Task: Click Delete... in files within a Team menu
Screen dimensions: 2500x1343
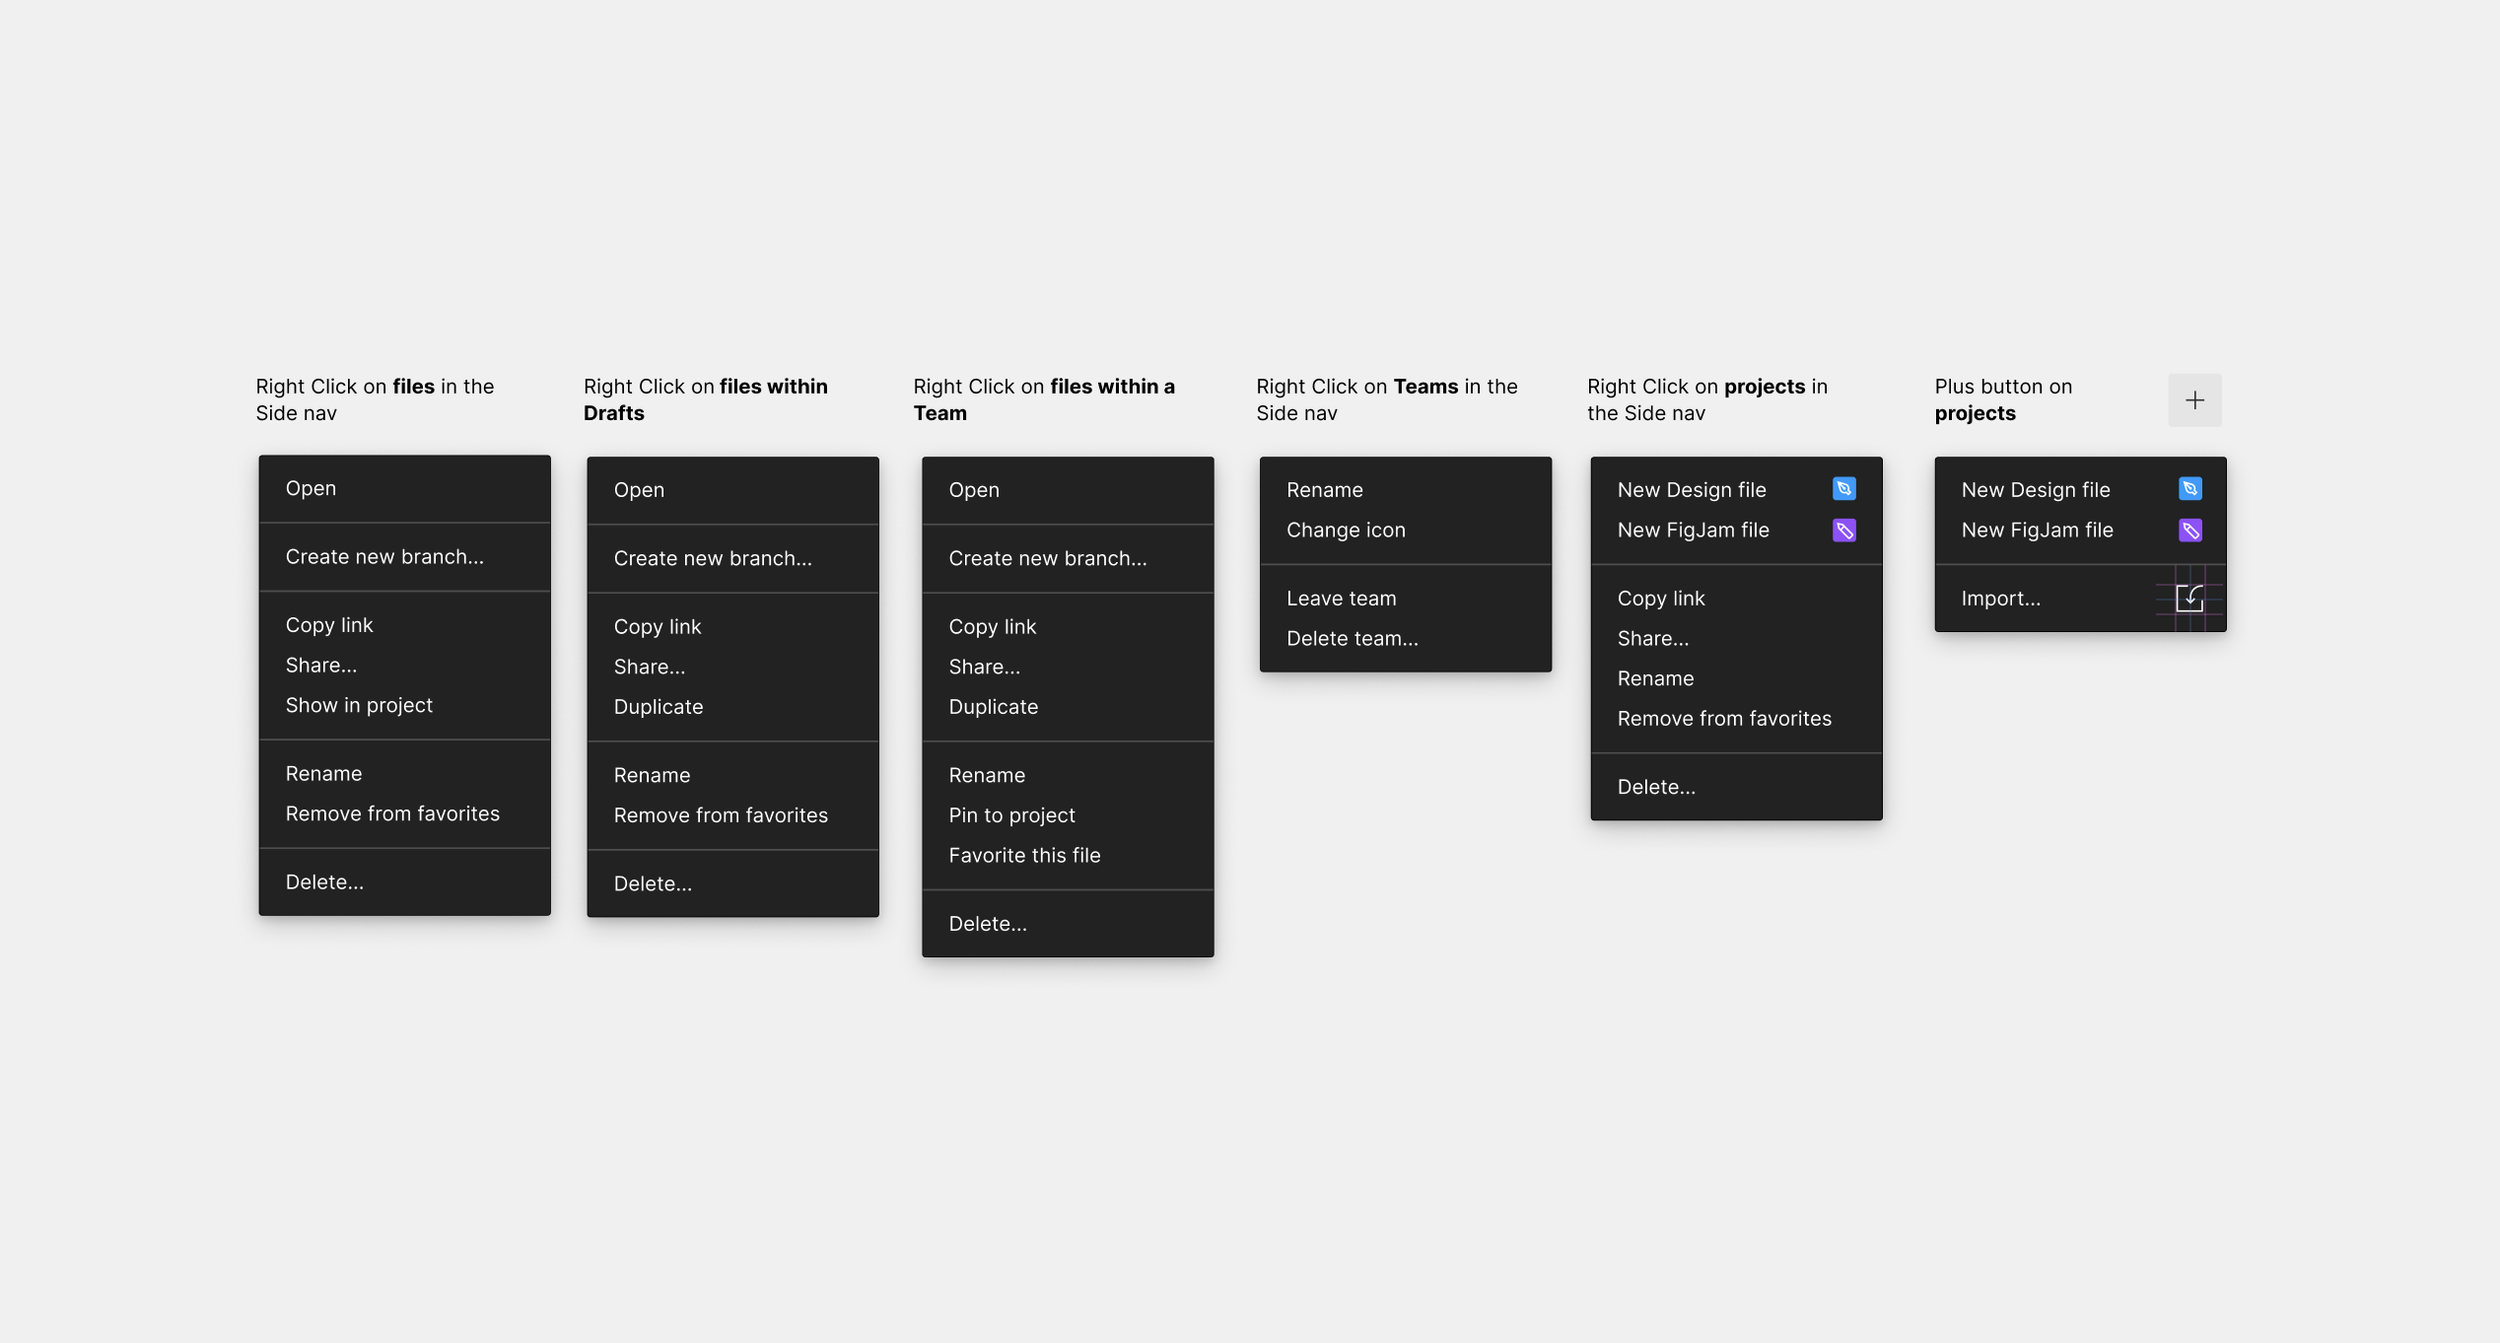Action: (x=987, y=923)
